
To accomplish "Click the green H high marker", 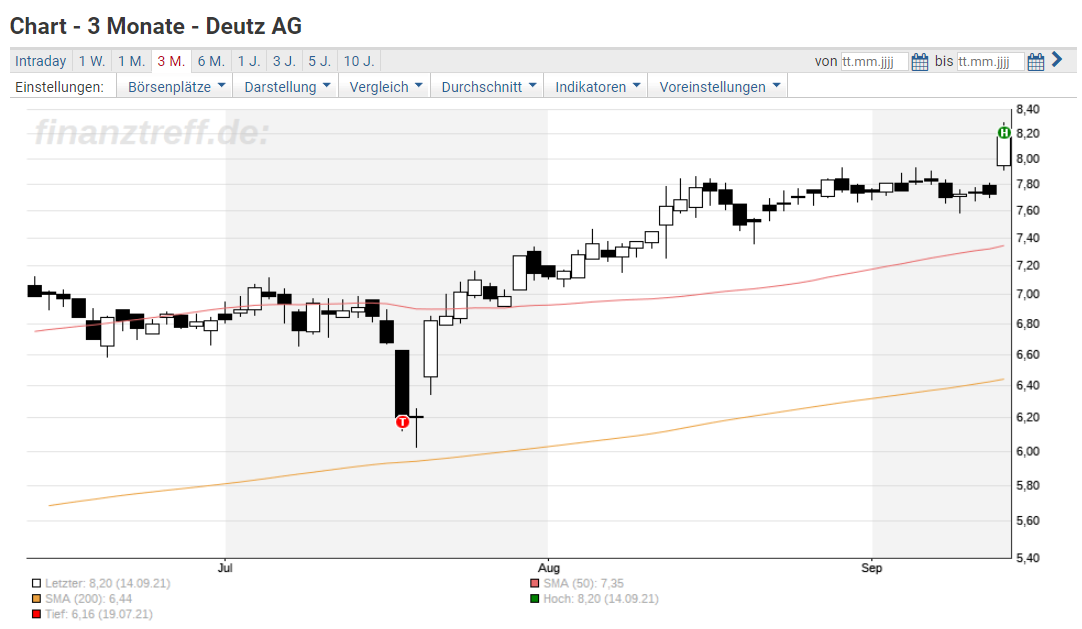I will click(1004, 132).
